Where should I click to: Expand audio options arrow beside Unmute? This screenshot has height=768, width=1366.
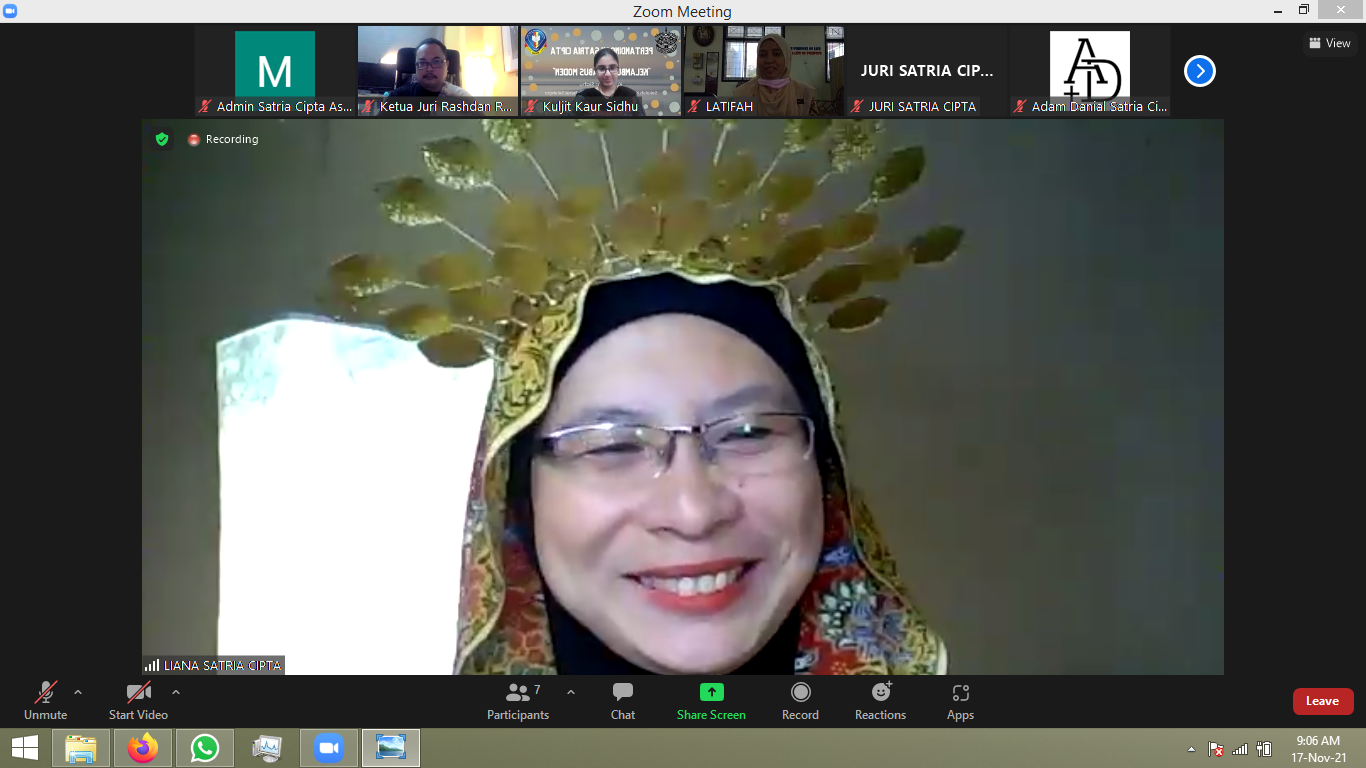coord(78,692)
